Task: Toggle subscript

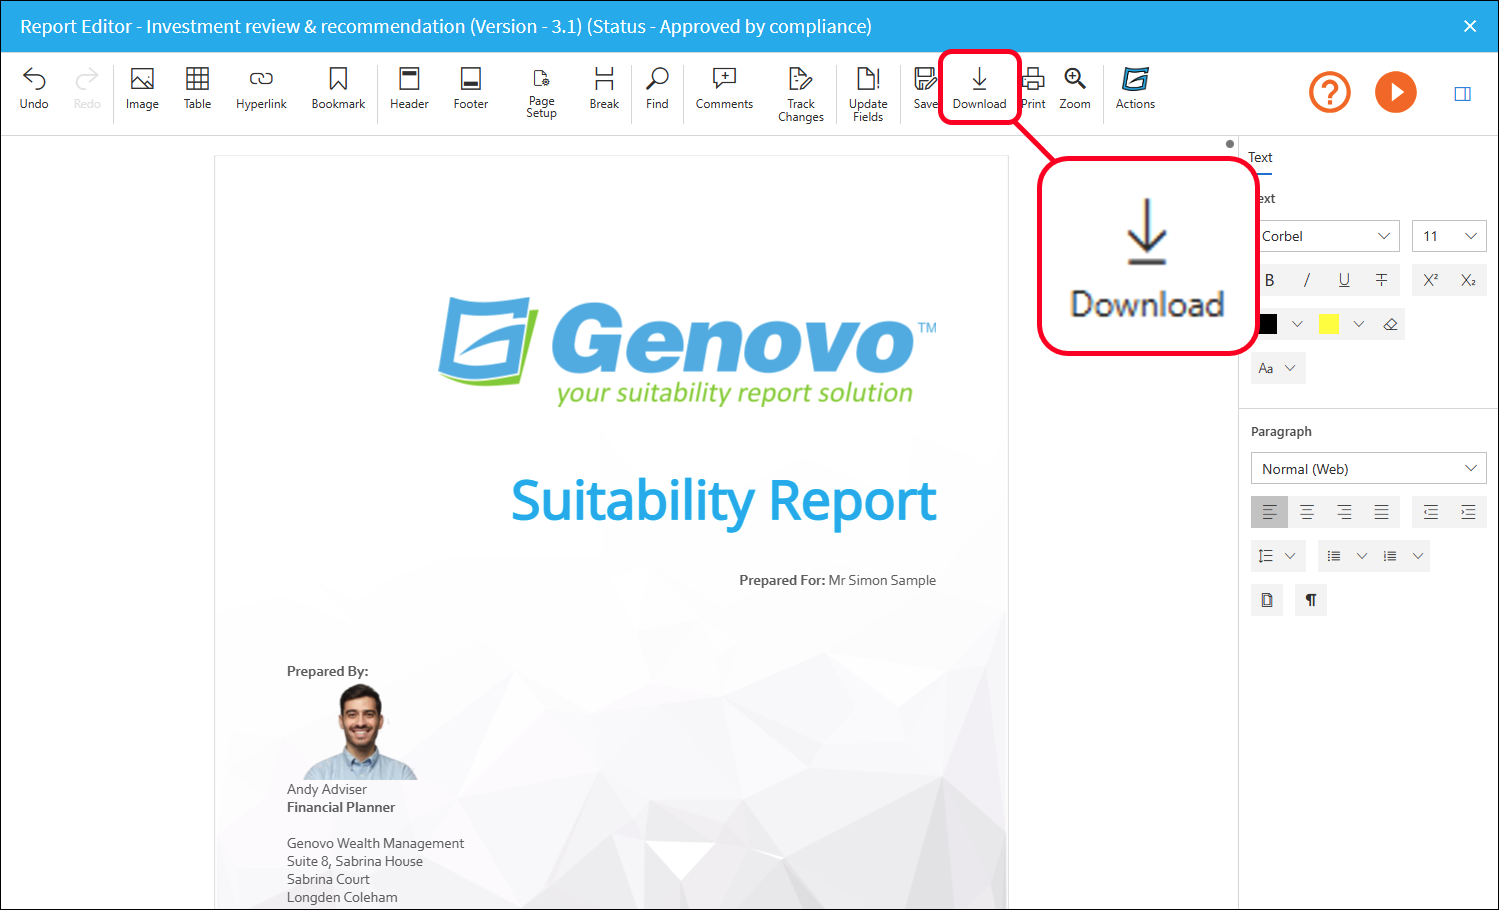Action: (1468, 280)
